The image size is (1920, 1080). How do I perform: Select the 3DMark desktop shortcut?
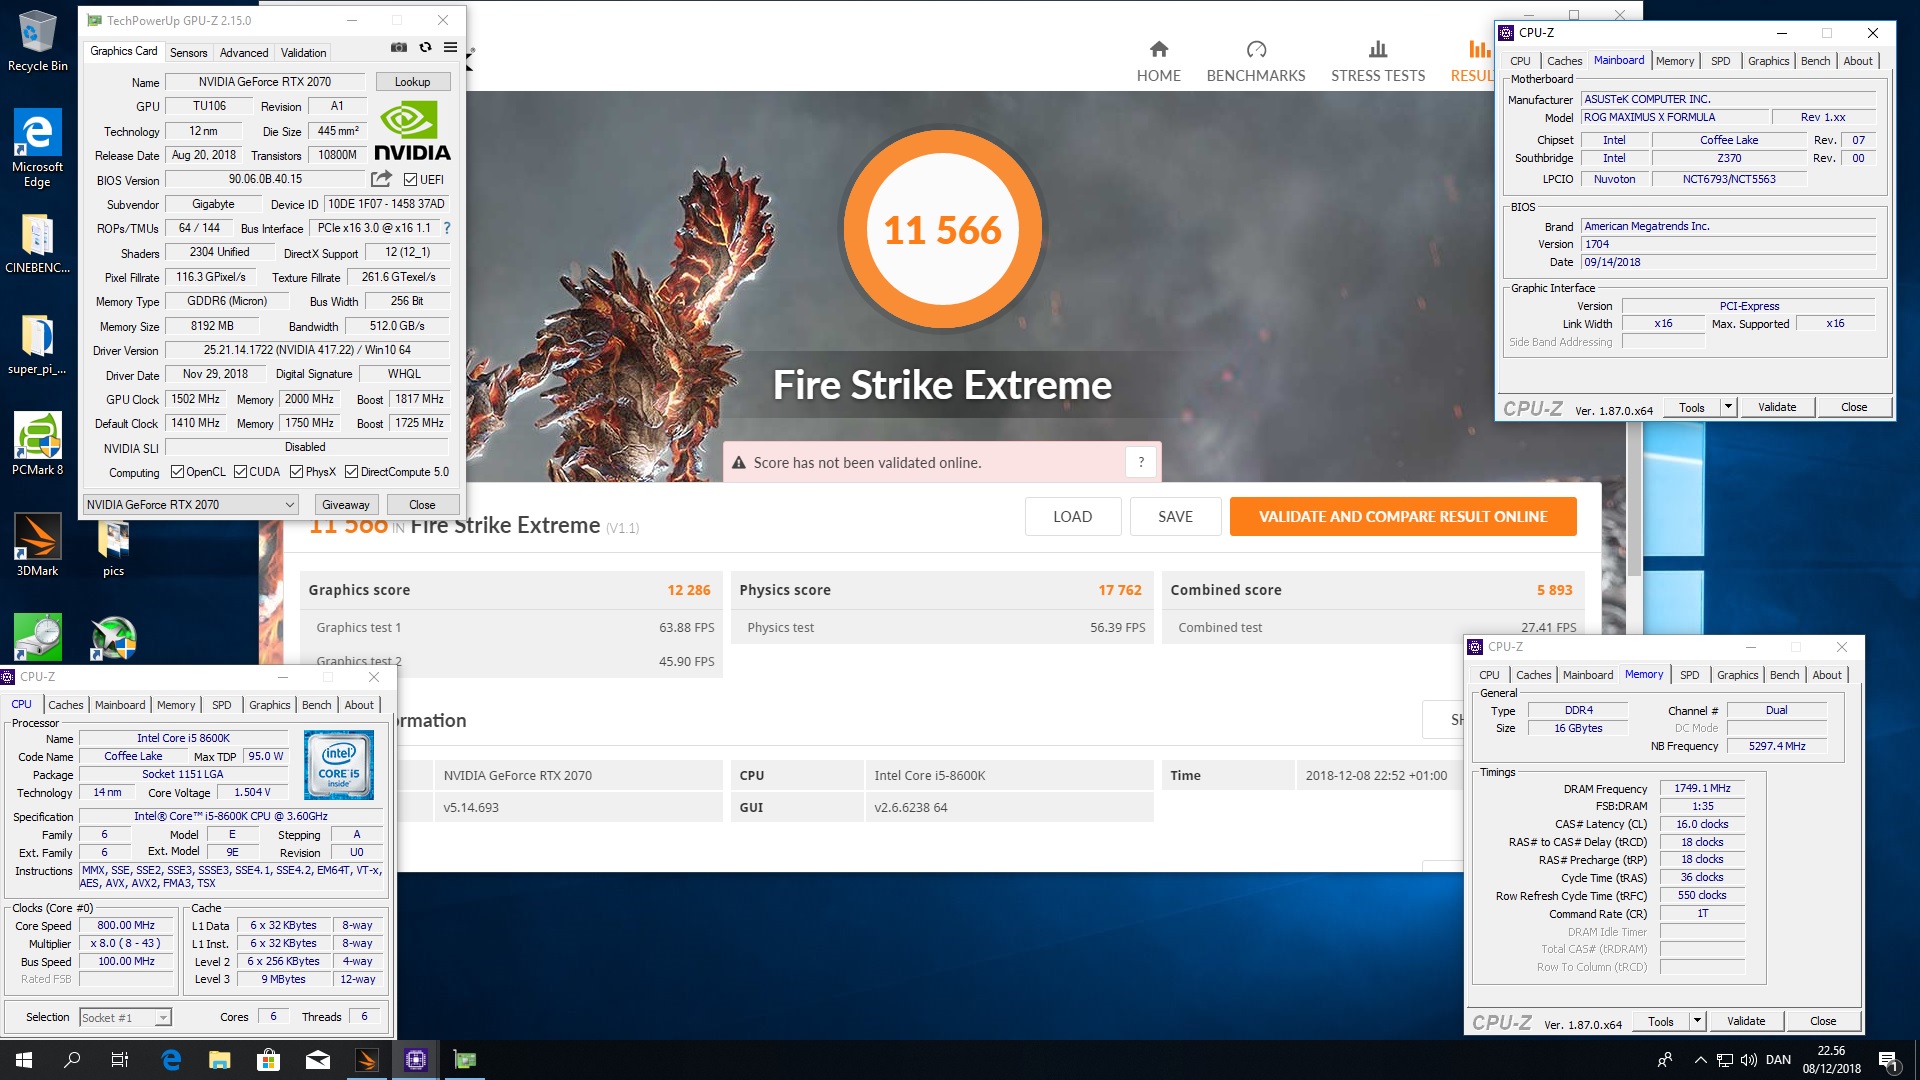[x=37, y=545]
